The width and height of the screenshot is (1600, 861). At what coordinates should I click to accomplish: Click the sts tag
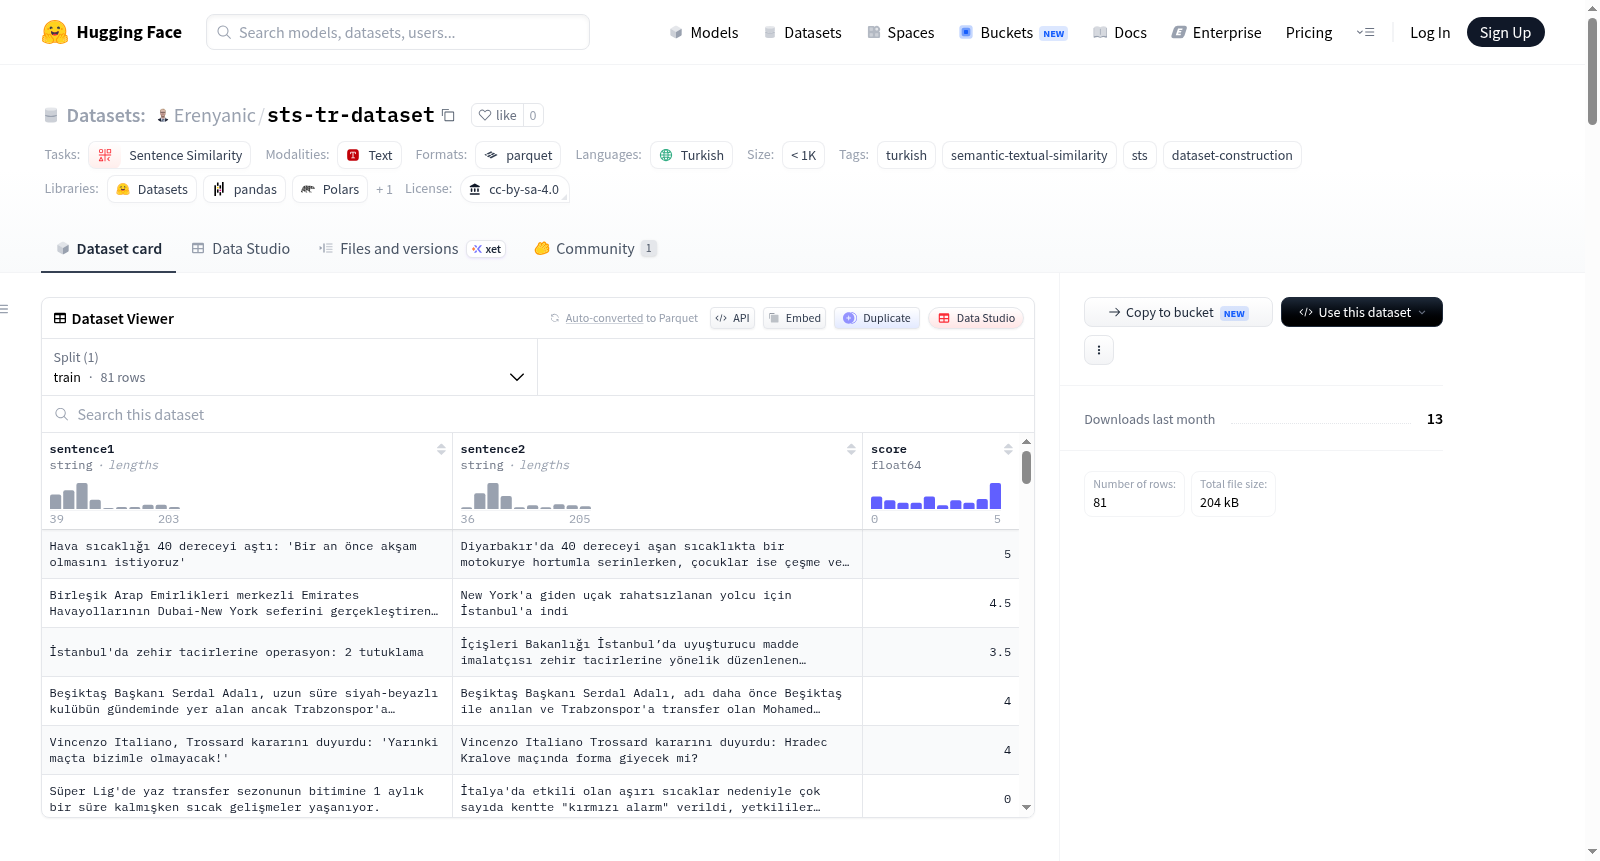point(1140,155)
